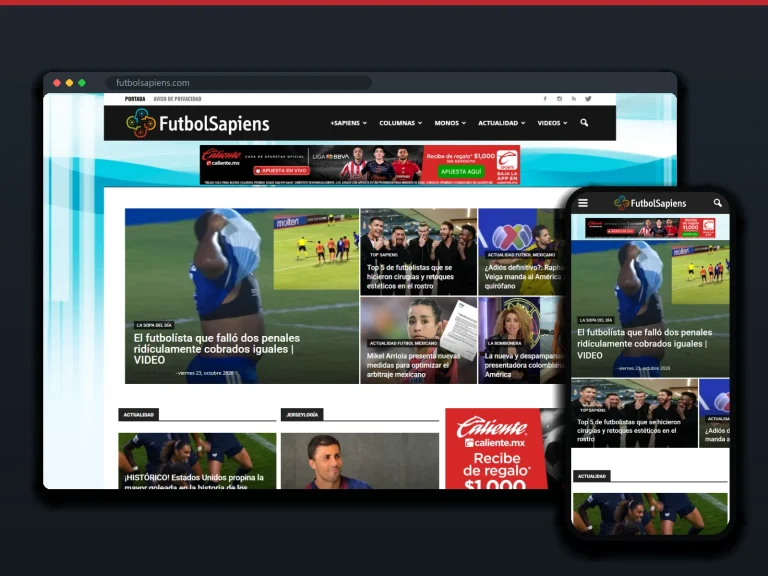Tap the women's team photo thumbnail on phone
Screen dimensions: 768x576
(650, 514)
